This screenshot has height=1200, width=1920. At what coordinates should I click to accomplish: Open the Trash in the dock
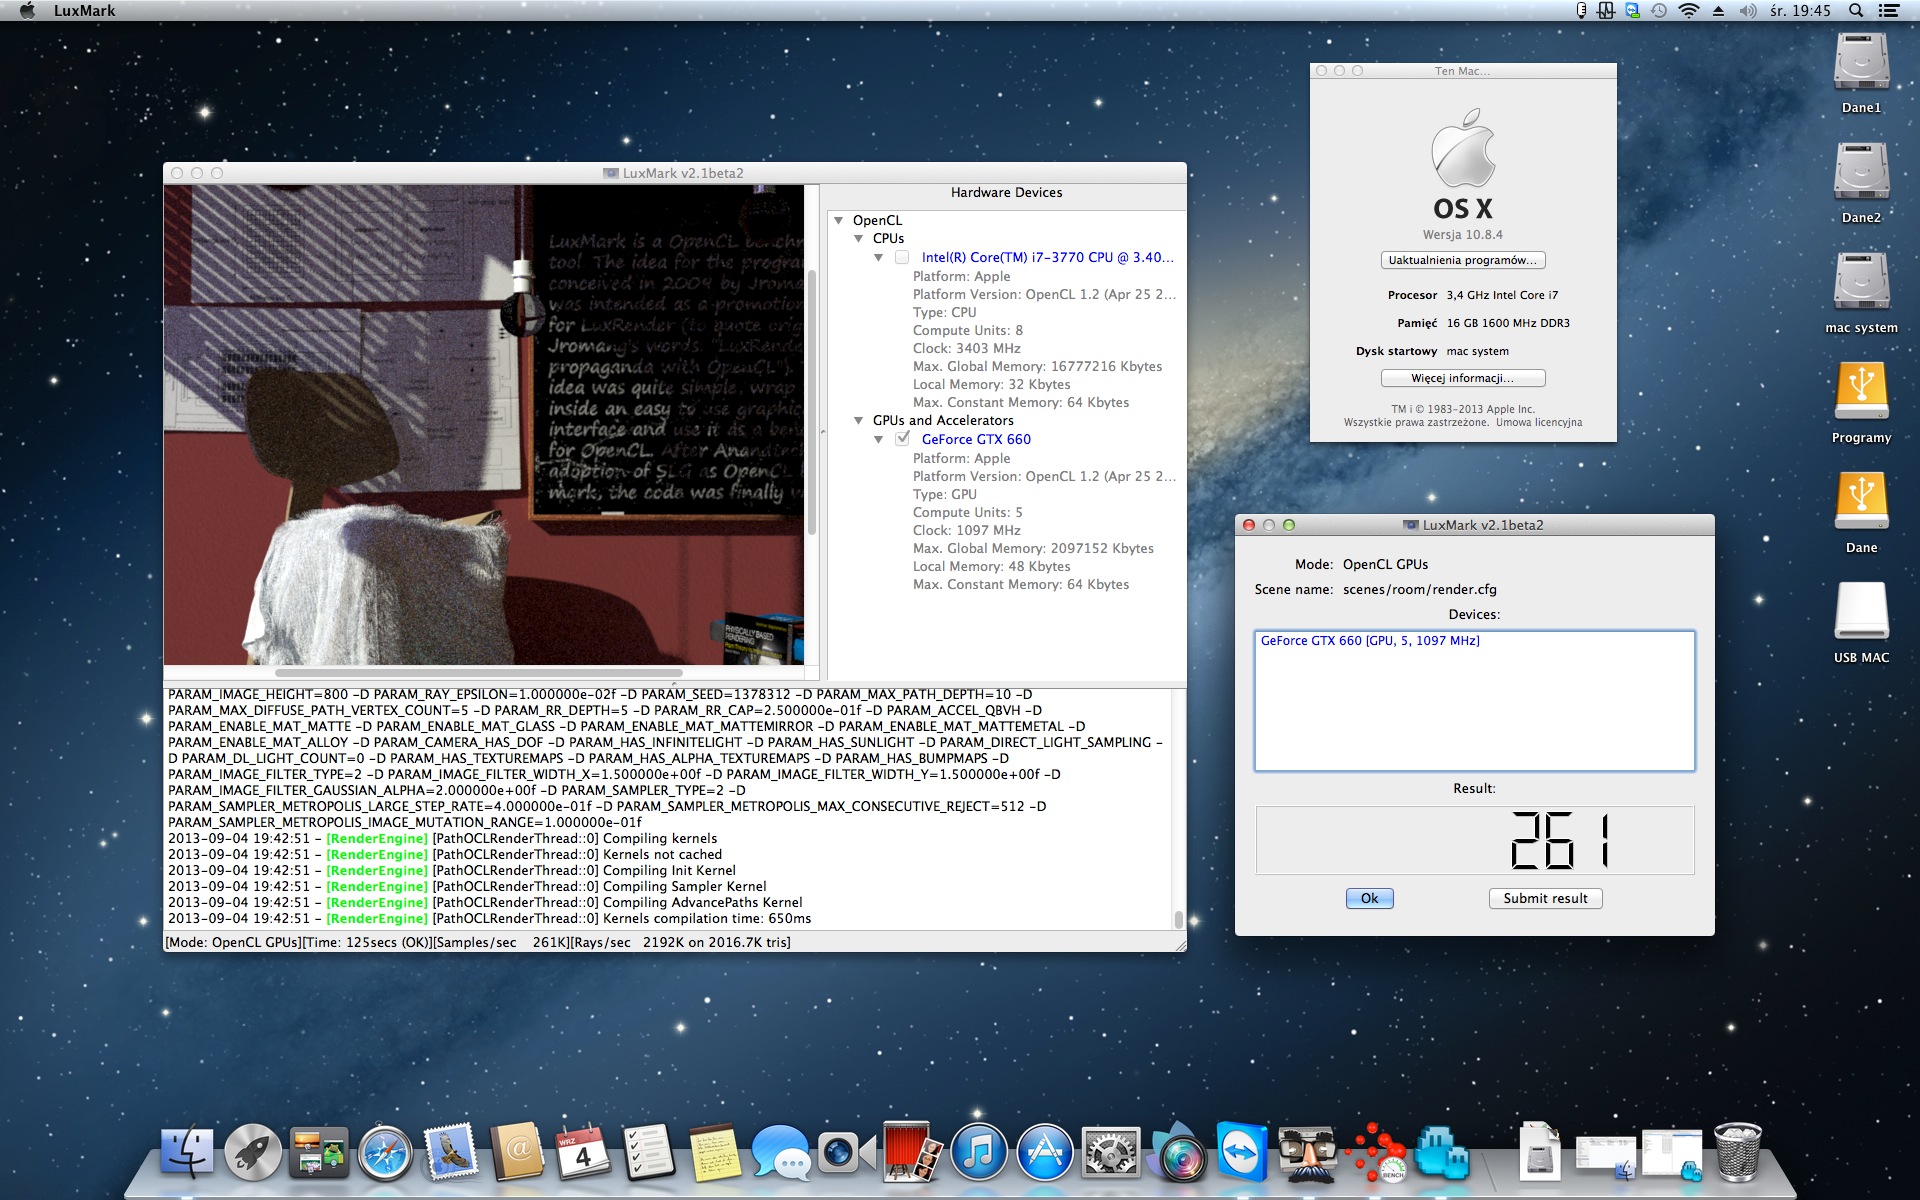[x=1738, y=1152]
